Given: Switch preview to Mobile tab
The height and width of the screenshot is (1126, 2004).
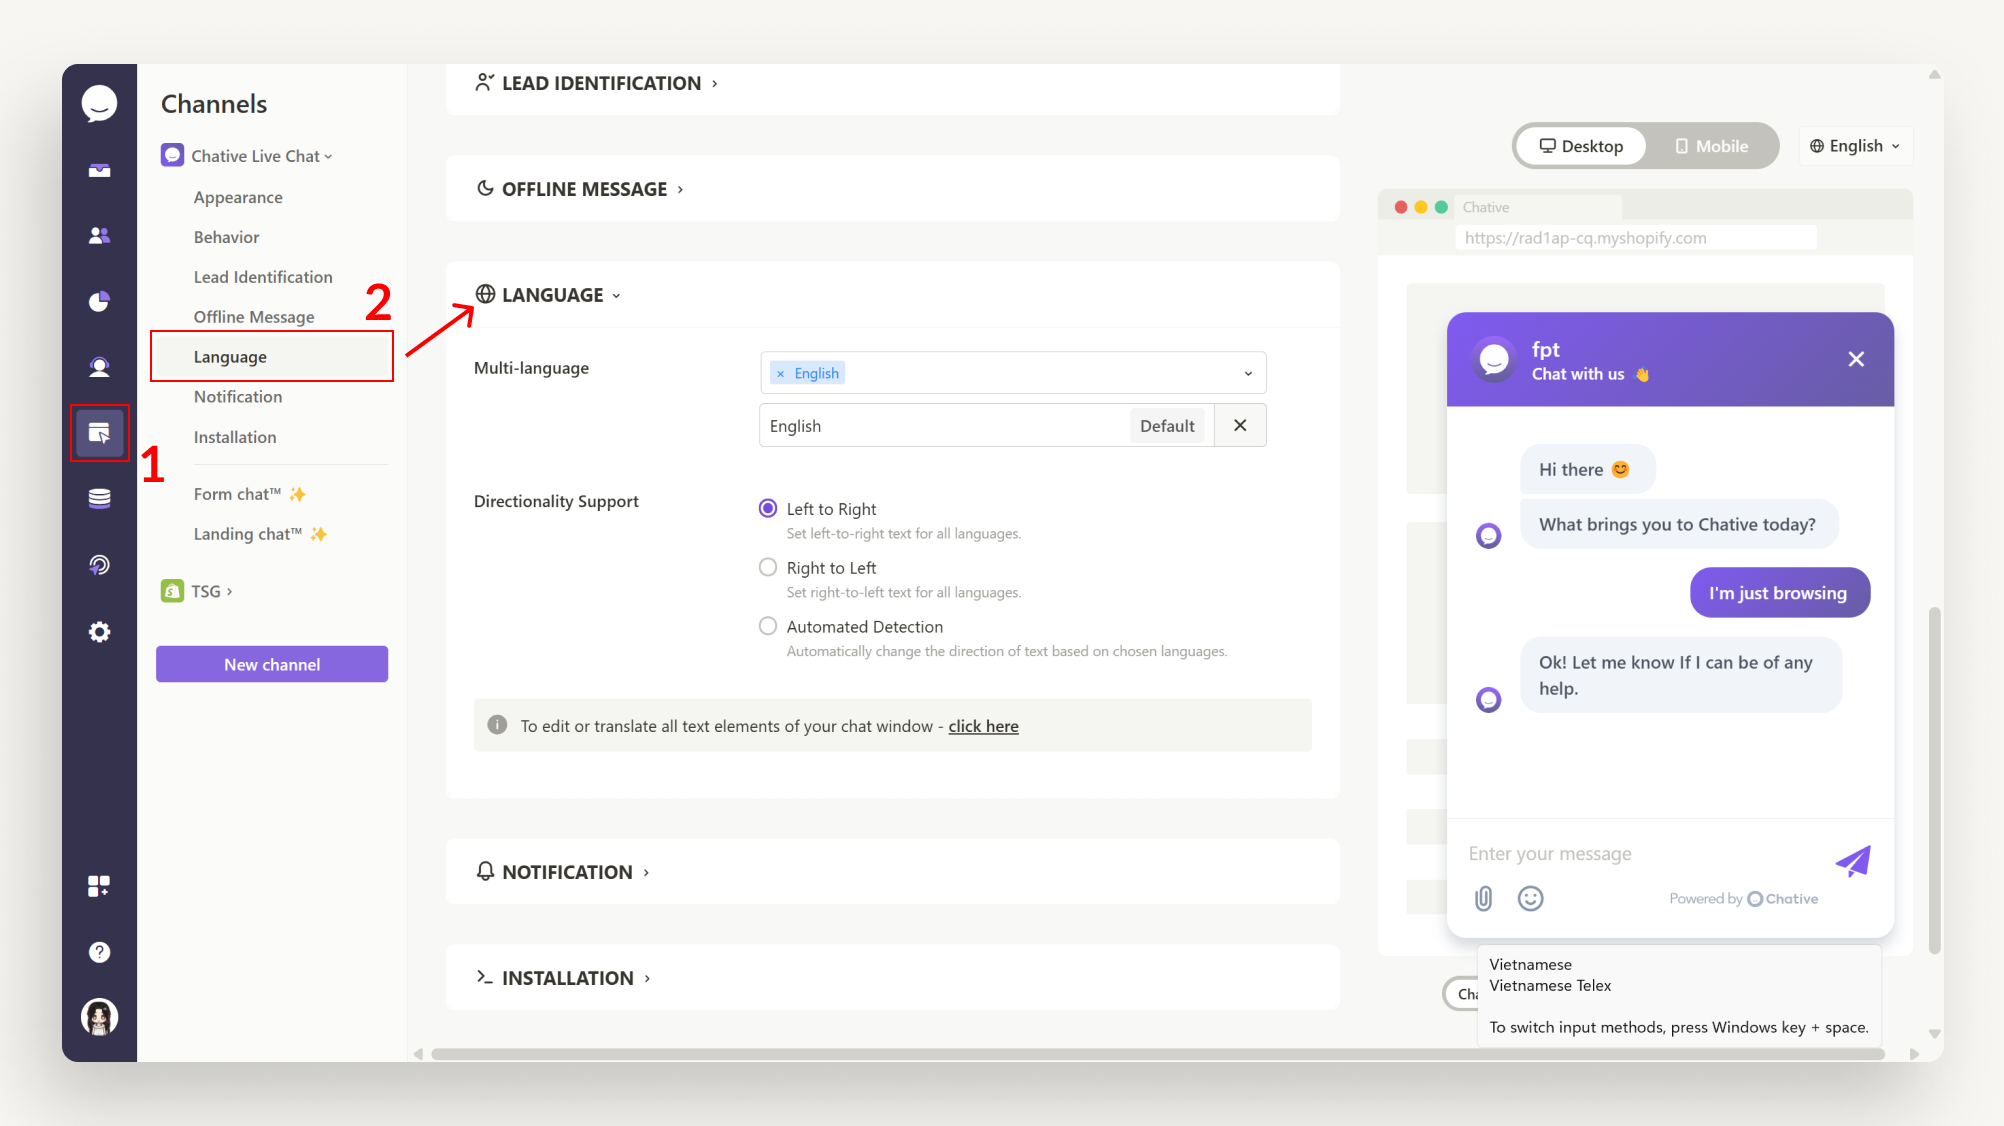Looking at the screenshot, I should pyautogui.click(x=1711, y=146).
